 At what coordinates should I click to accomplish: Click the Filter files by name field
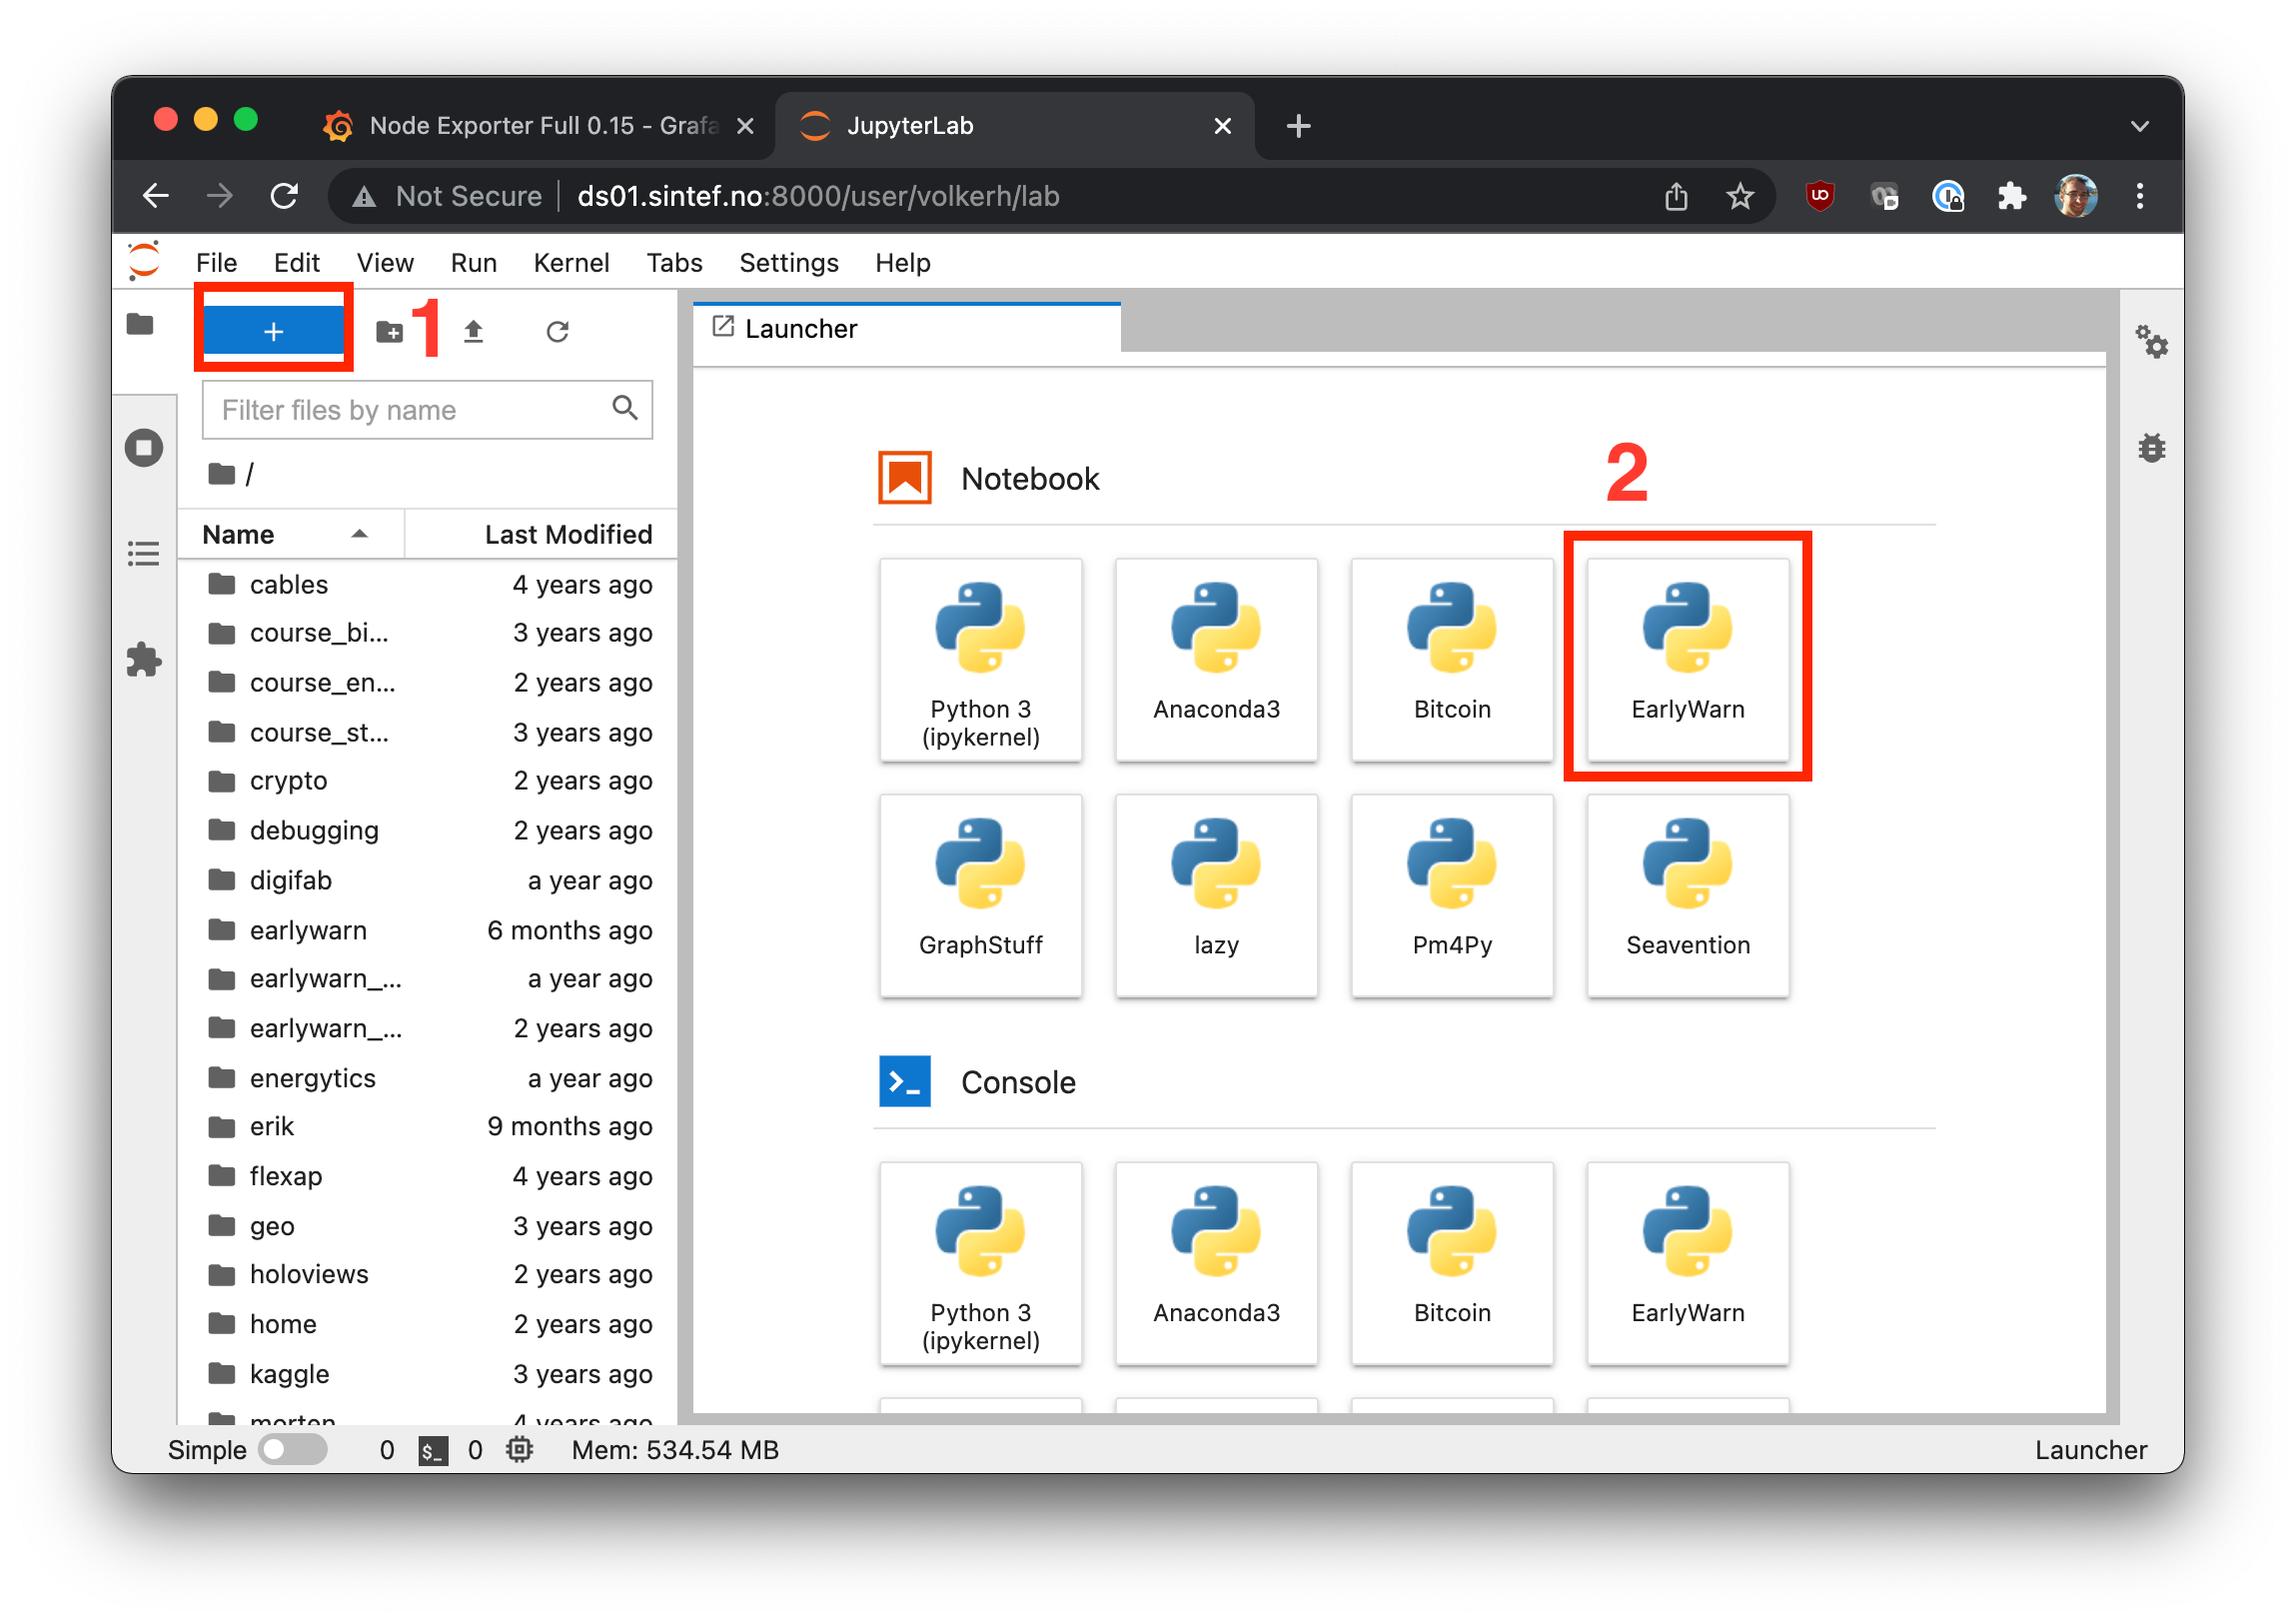coord(410,410)
